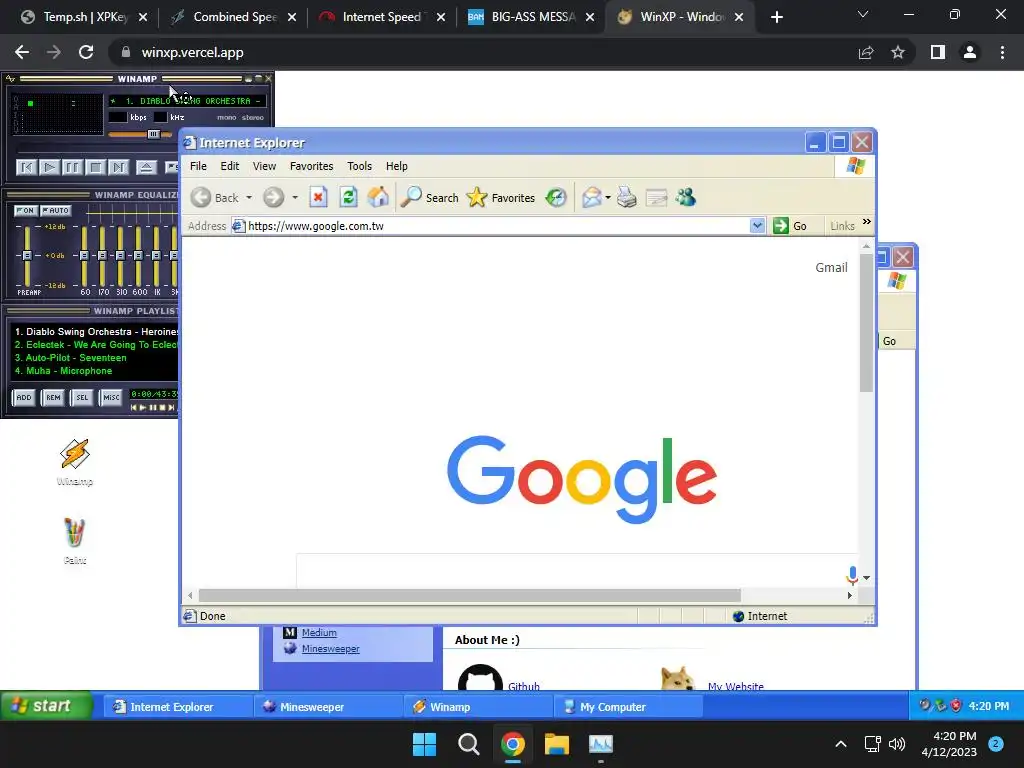This screenshot has height=768, width=1024.
Task: Open the Help menu in Internet Explorer
Action: (x=396, y=166)
